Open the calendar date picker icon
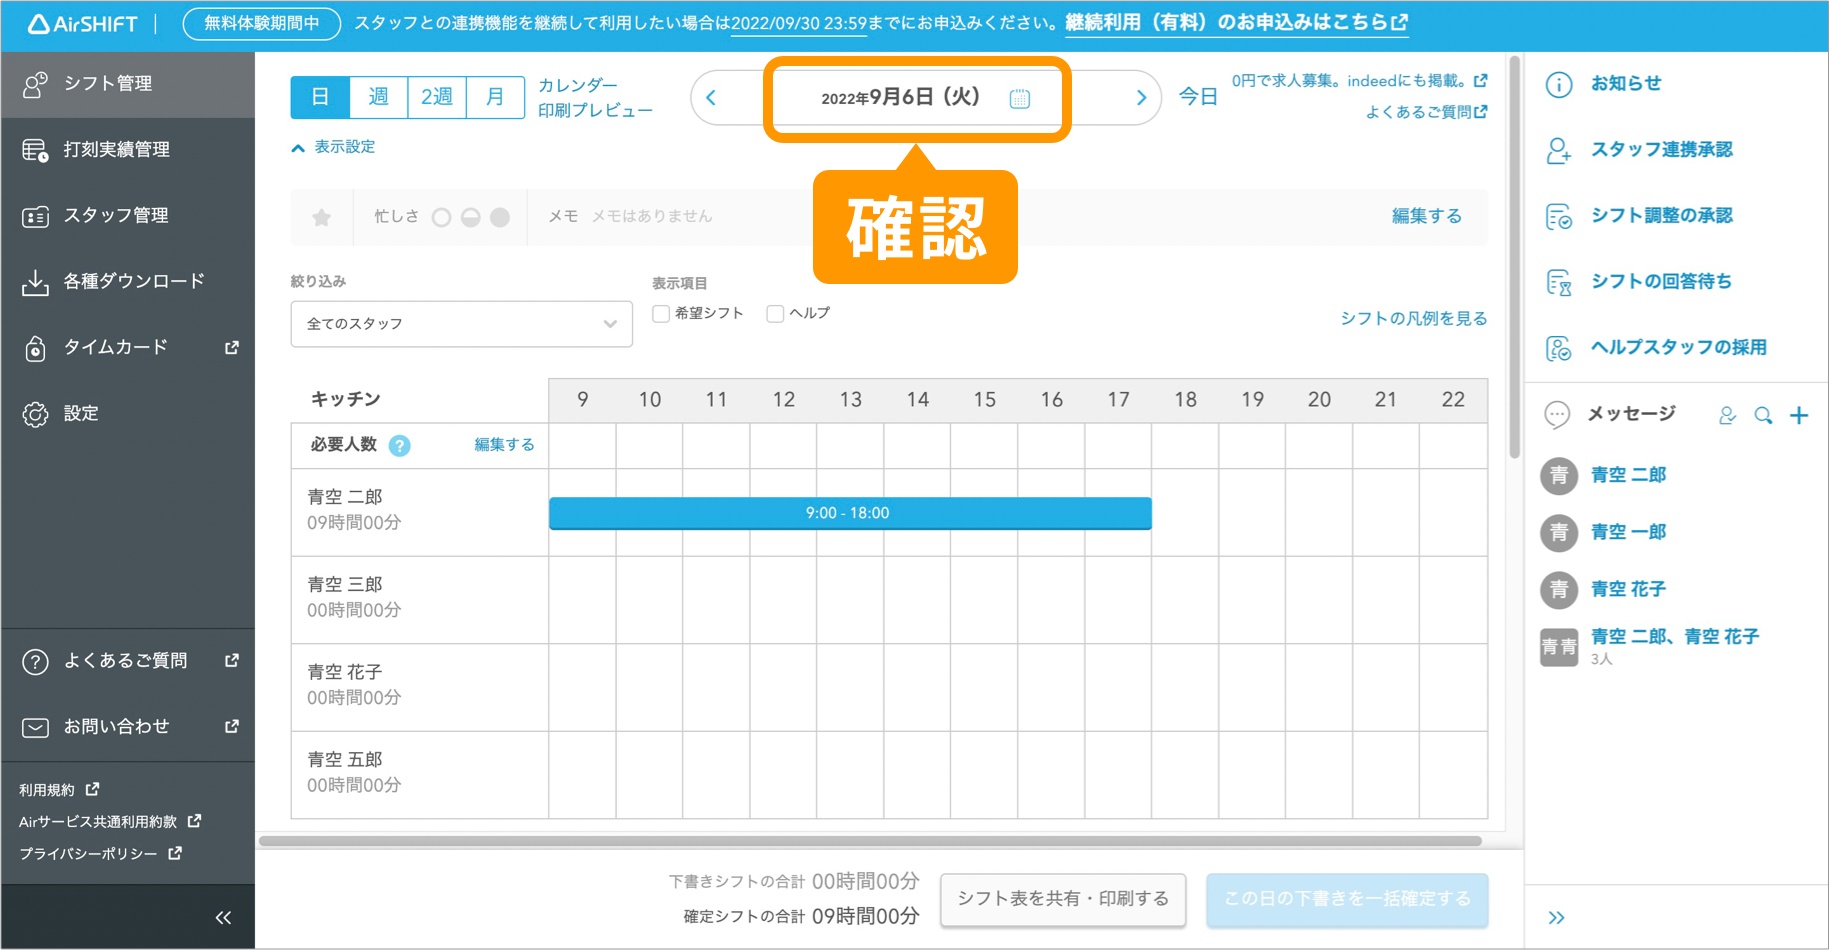 click(1019, 98)
